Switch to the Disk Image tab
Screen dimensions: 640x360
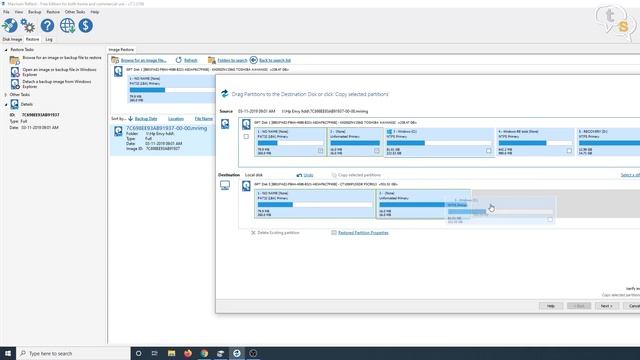click(12, 40)
